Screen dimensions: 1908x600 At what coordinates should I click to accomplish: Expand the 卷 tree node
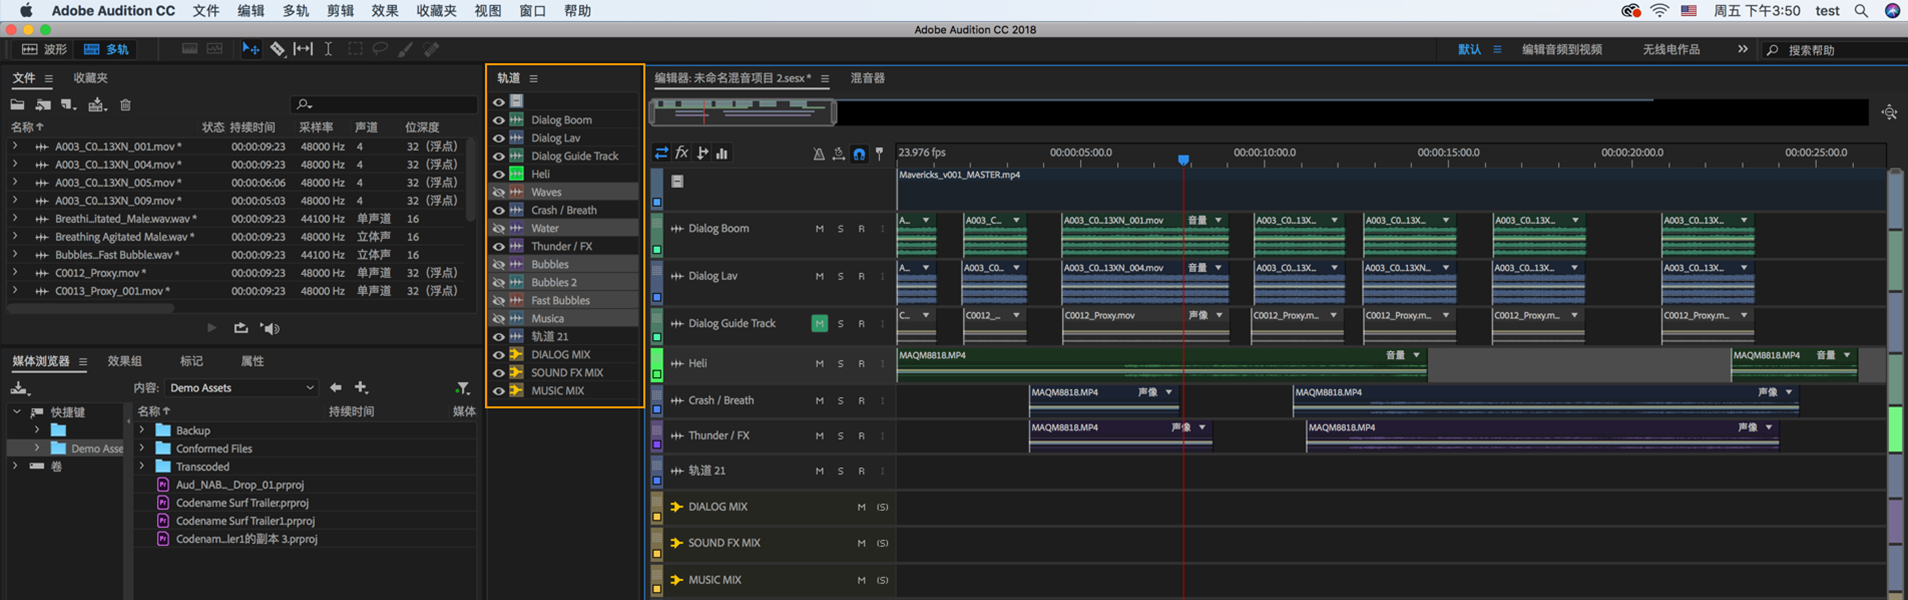pyautogui.click(x=15, y=466)
